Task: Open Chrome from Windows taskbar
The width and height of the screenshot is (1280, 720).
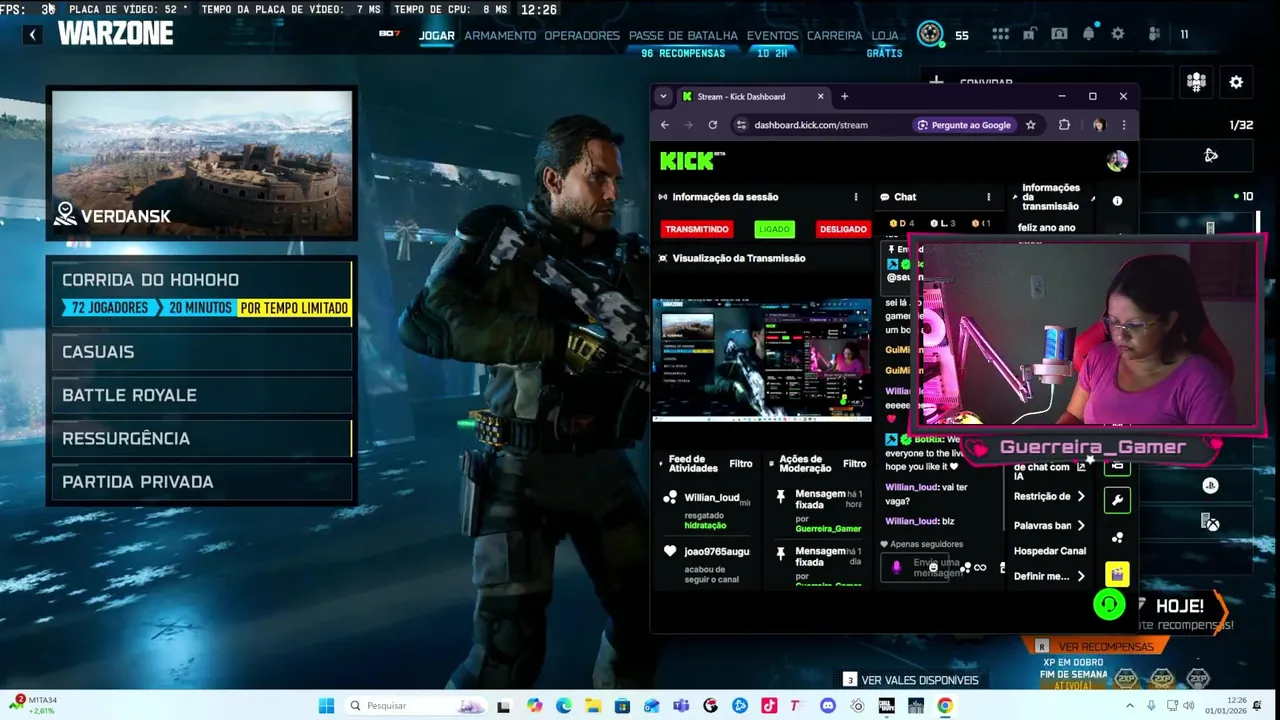Action: [945, 706]
